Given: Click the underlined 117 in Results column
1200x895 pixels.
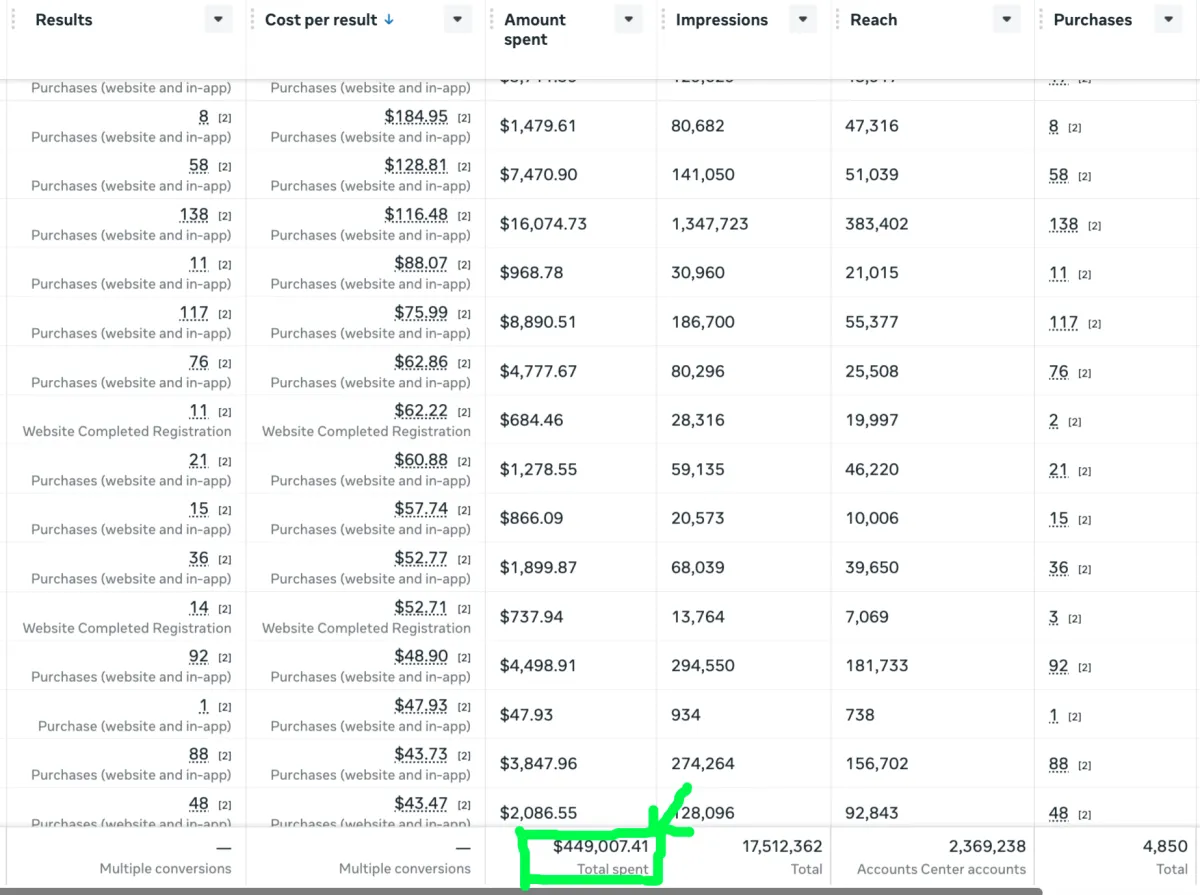Looking at the screenshot, I should (x=194, y=313).
